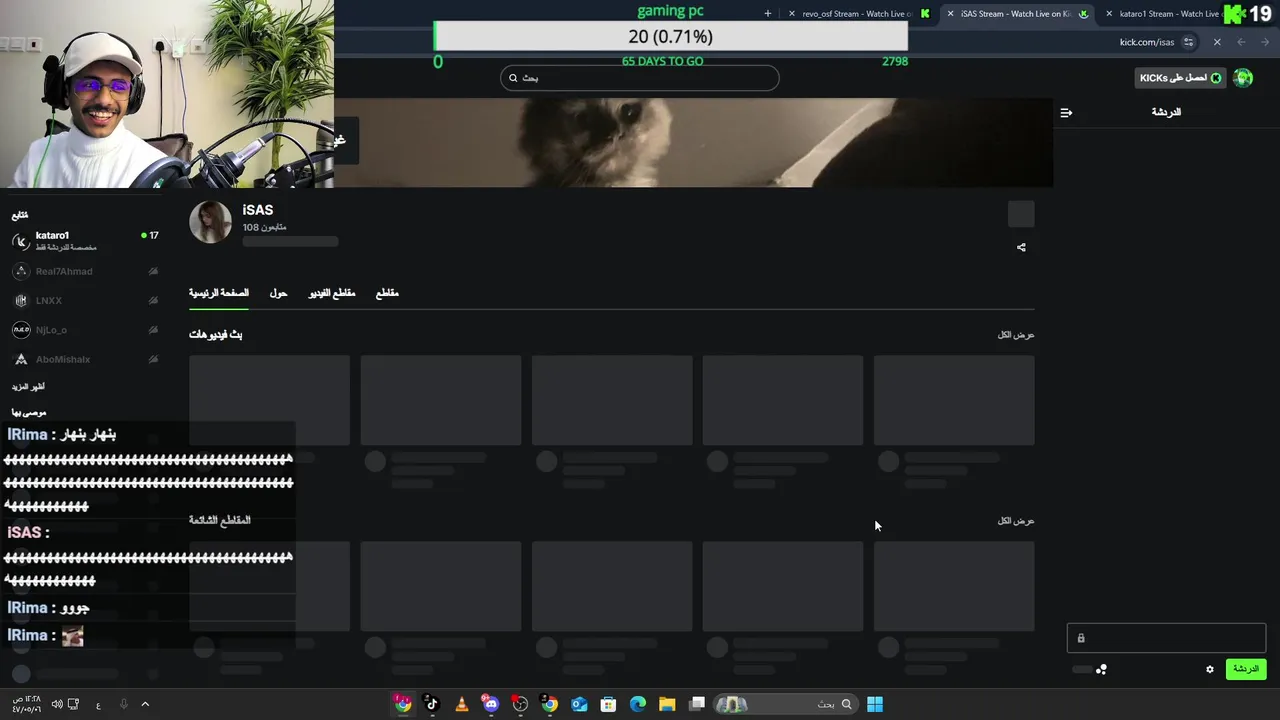This screenshot has height=720, width=1280.
Task: Click the offline icon next to Real7Ahmad
Action: [x=153, y=271]
